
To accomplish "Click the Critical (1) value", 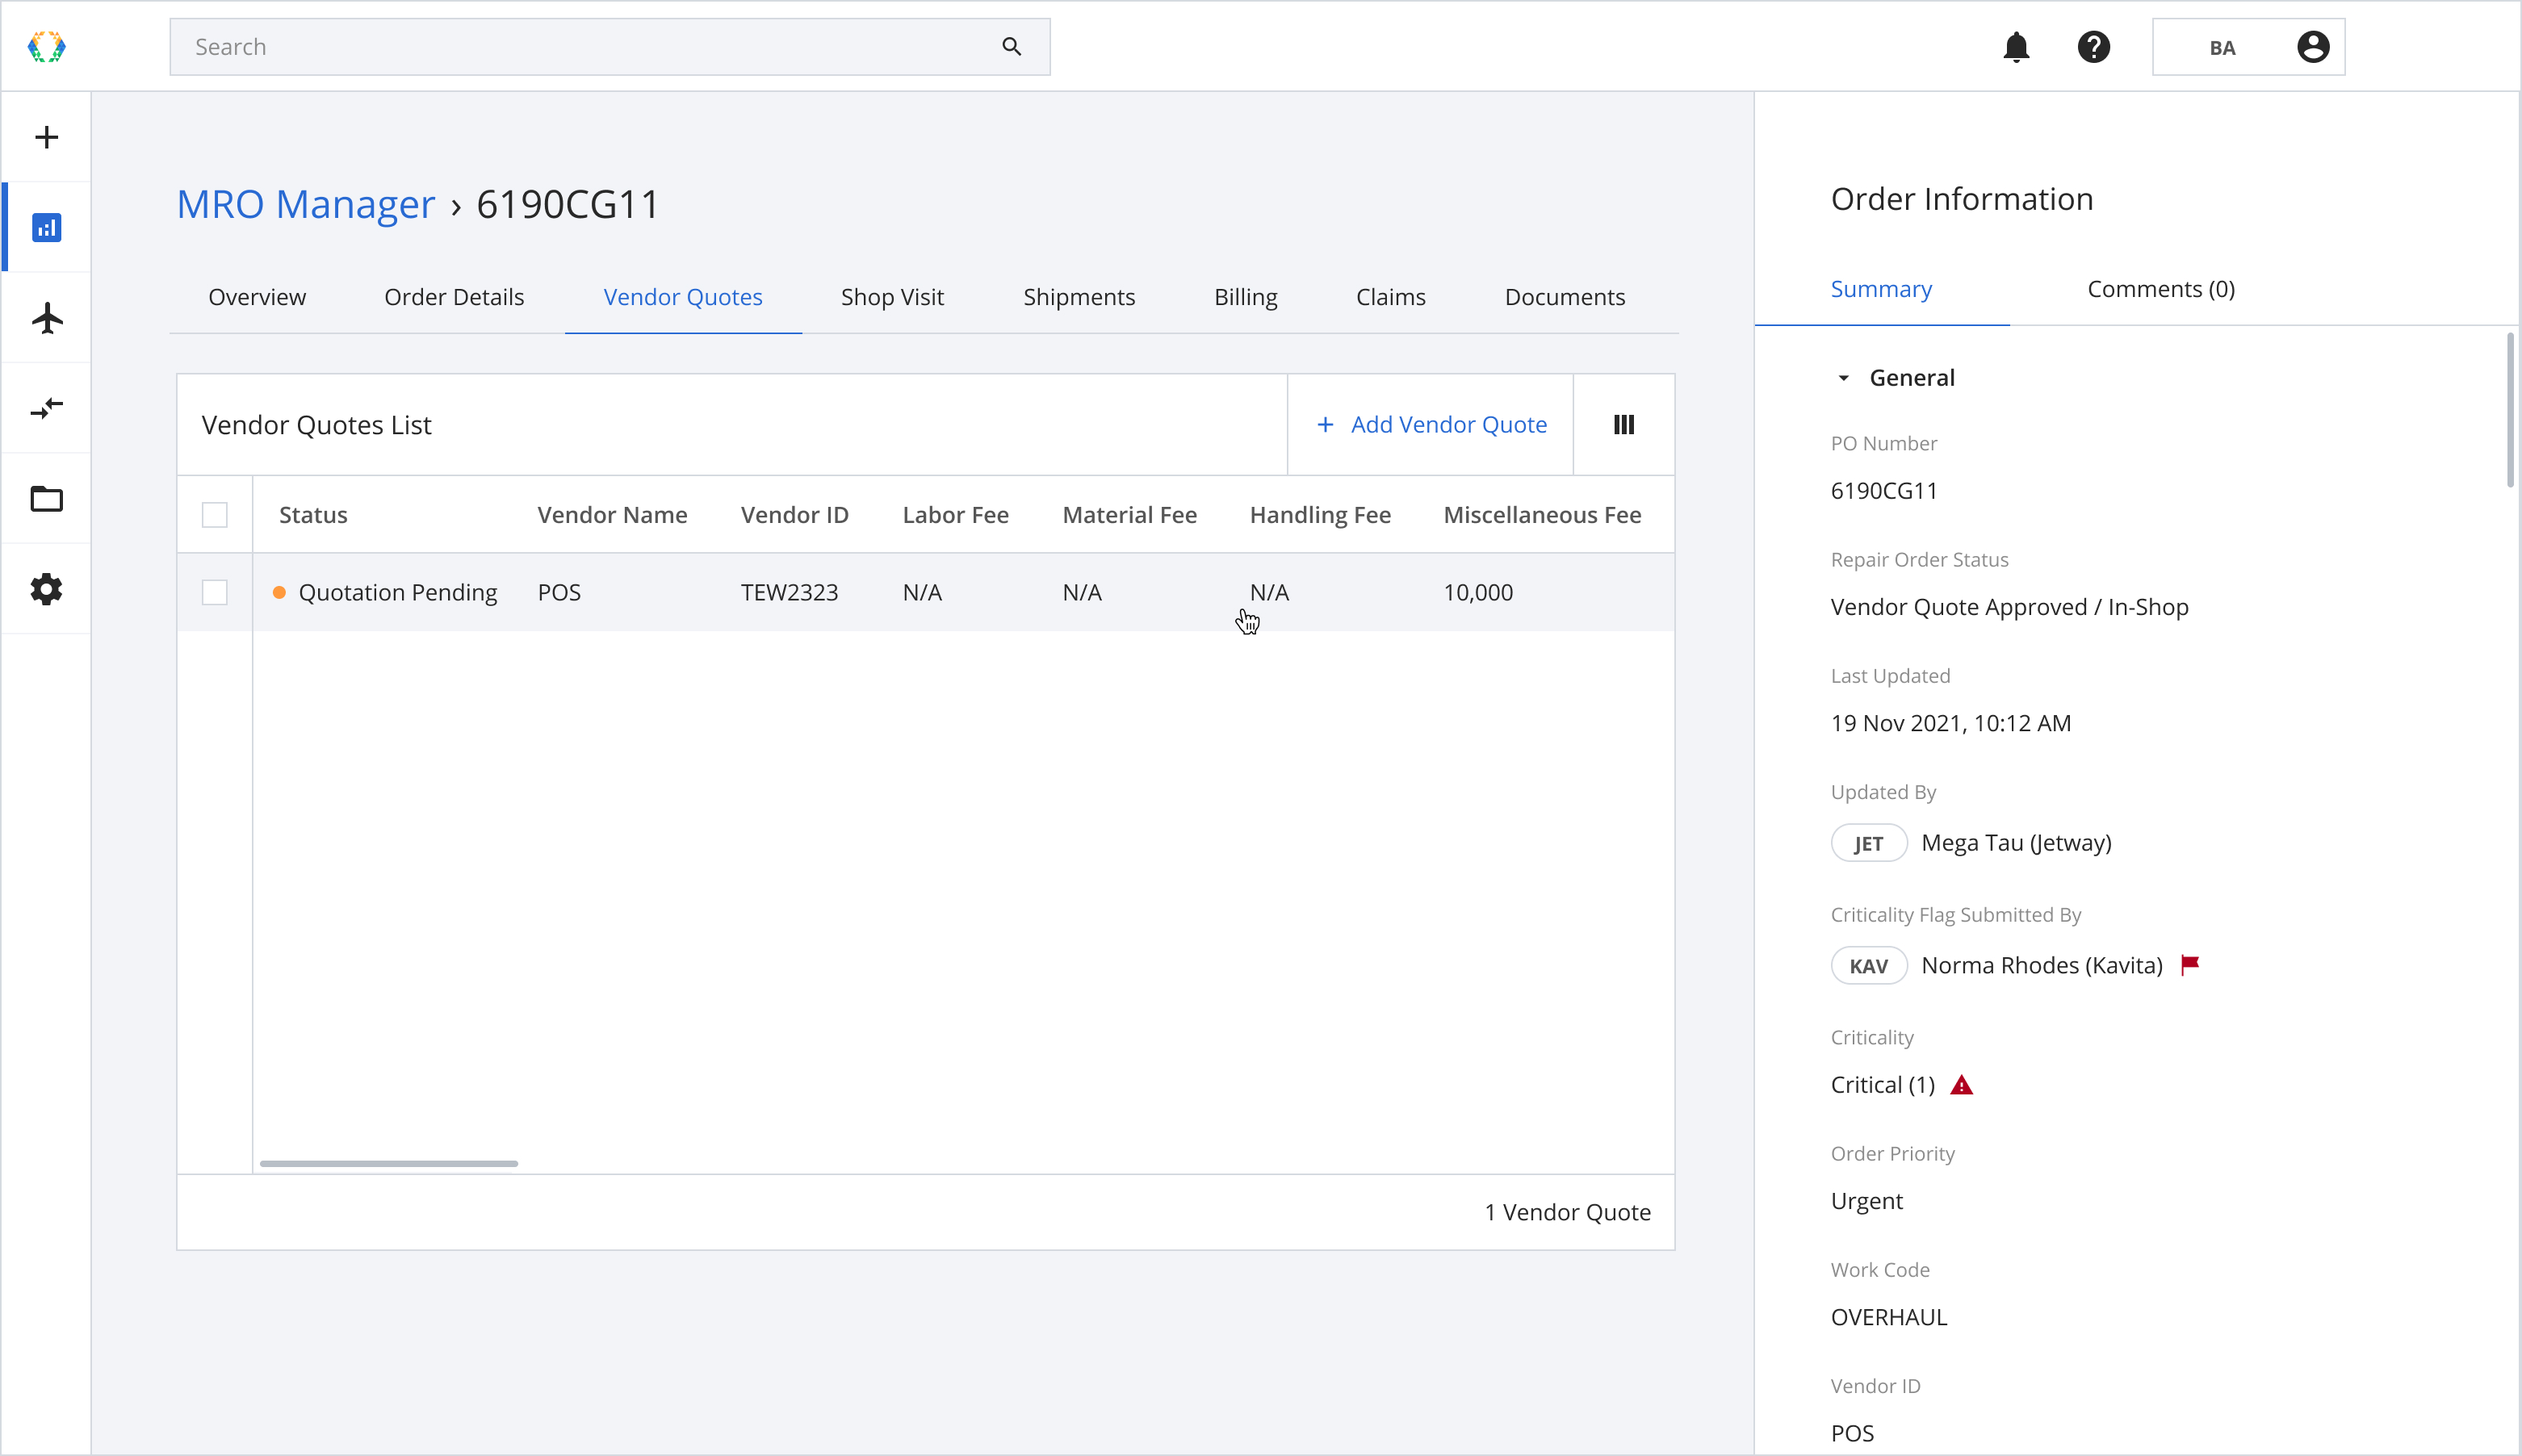I will (1883, 1085).
